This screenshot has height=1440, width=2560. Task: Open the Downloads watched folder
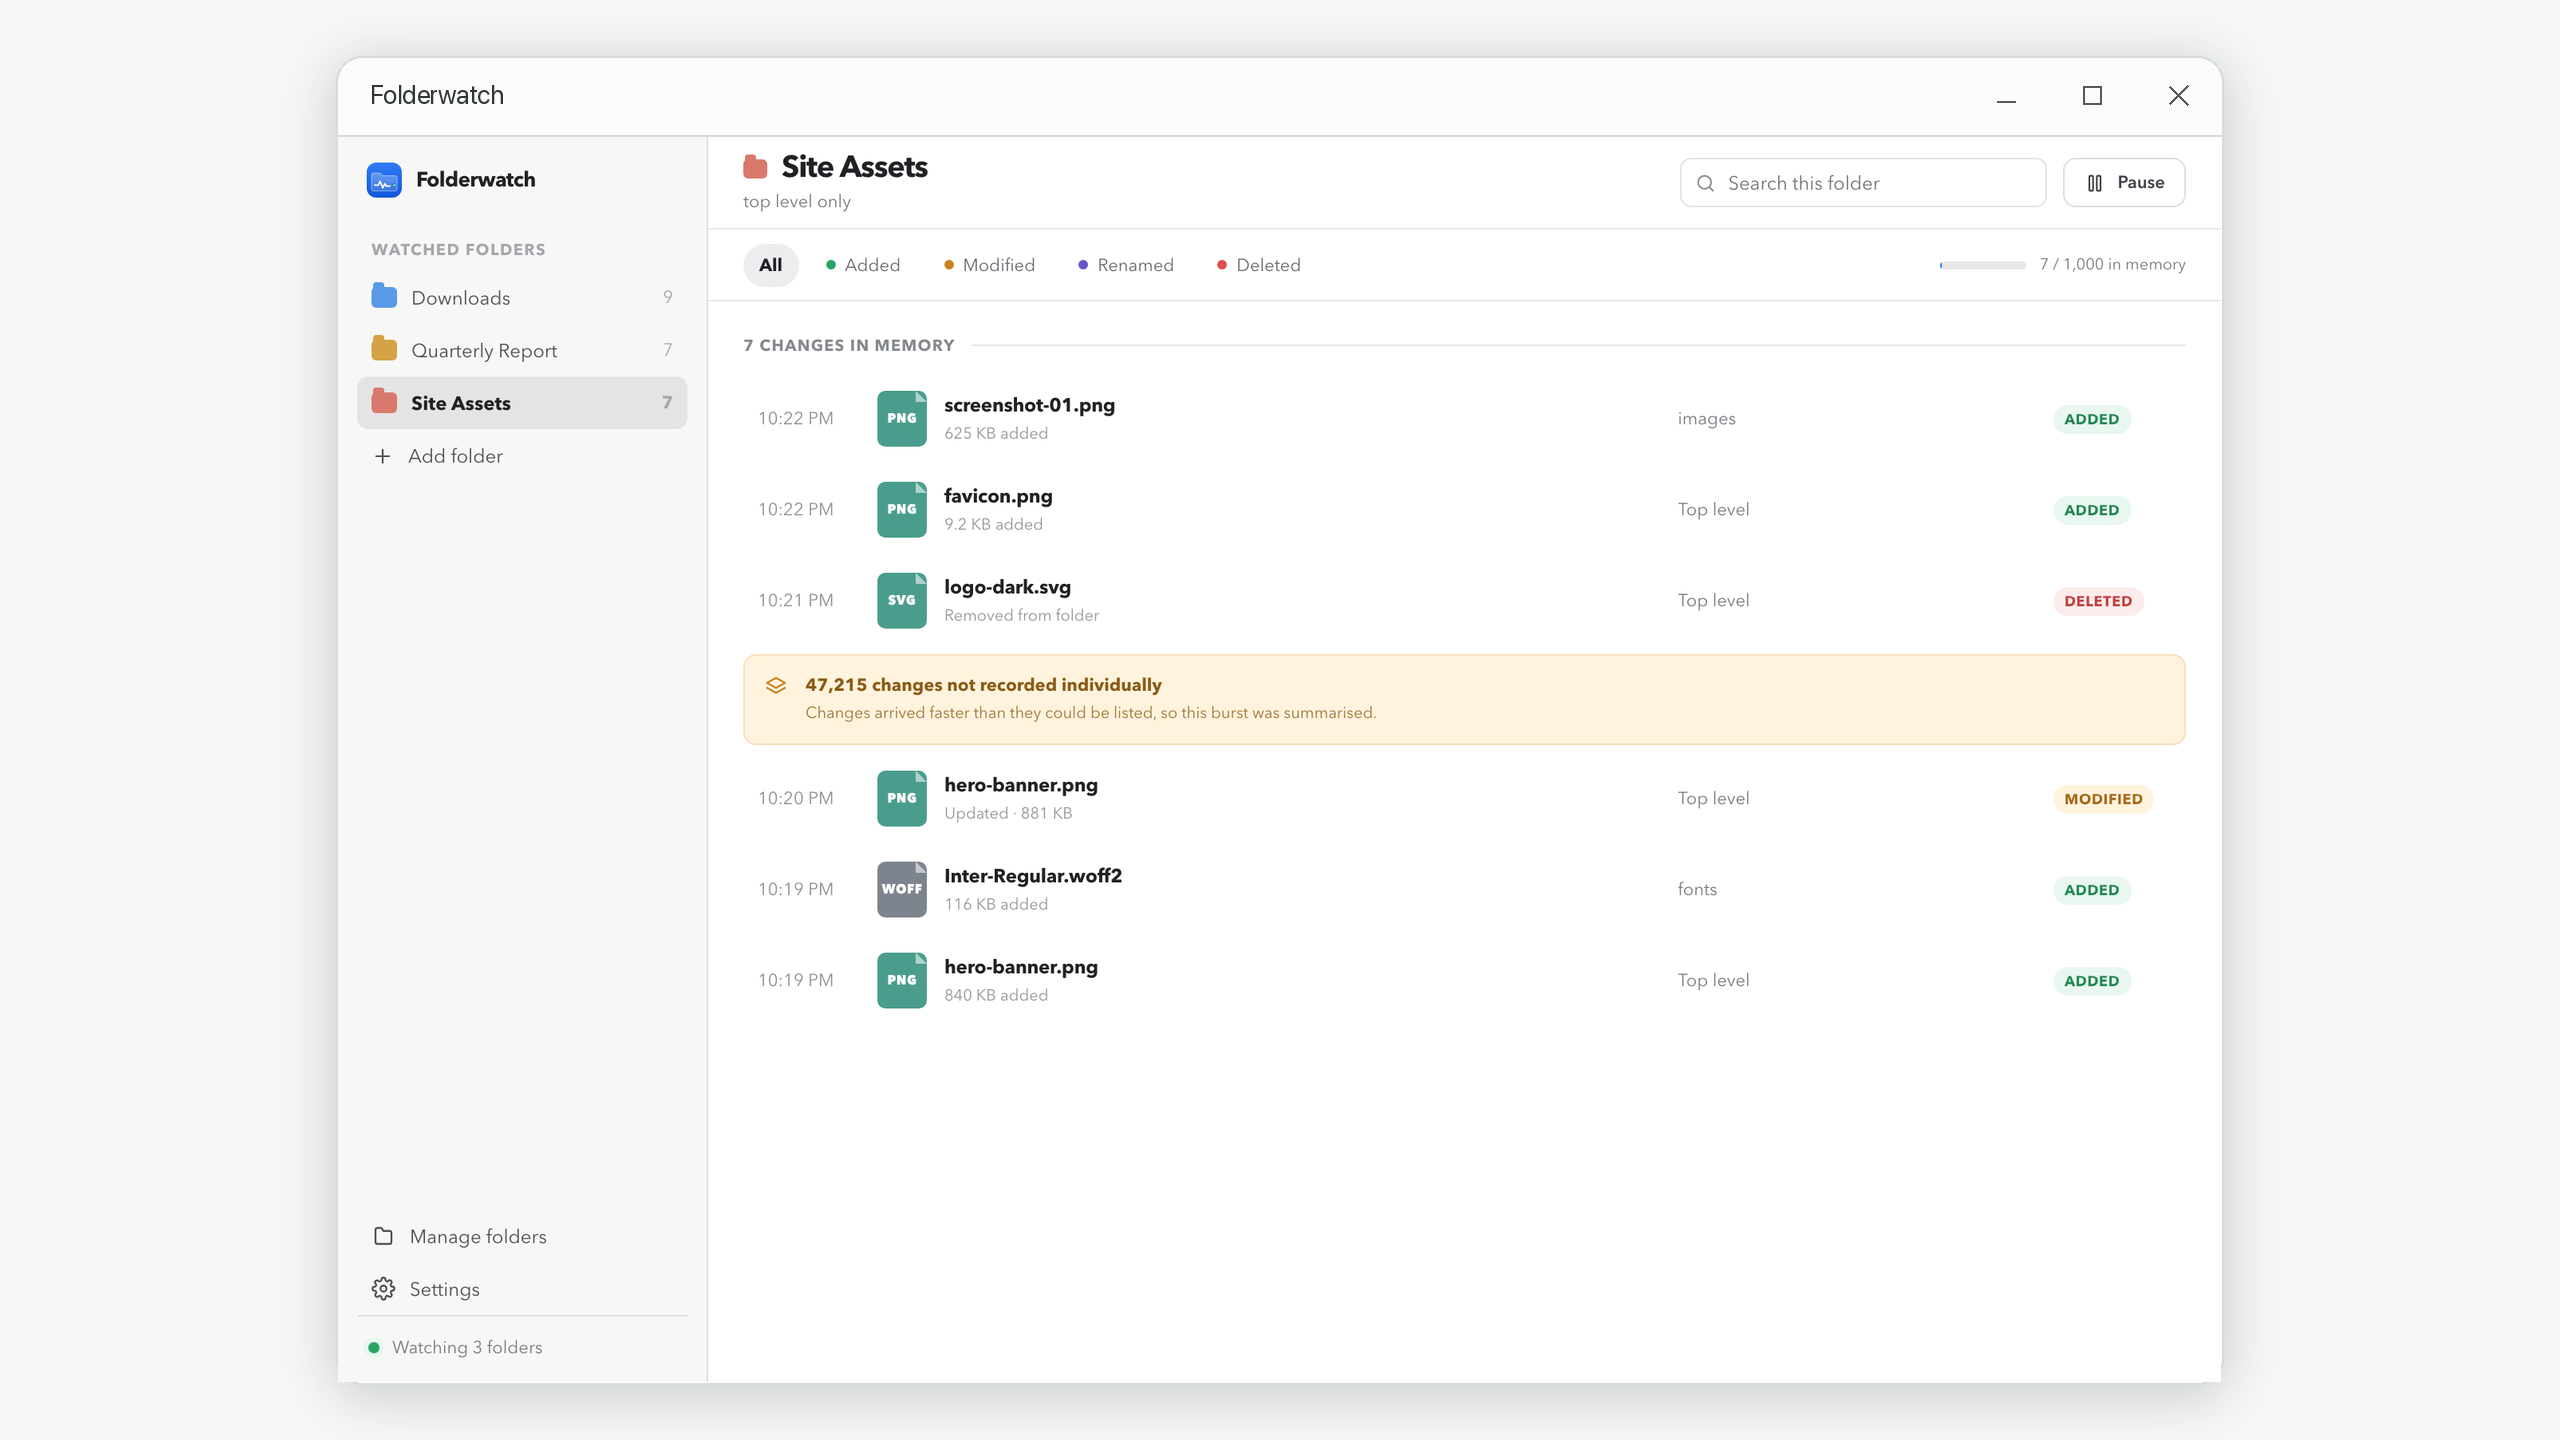coord(522,297)
